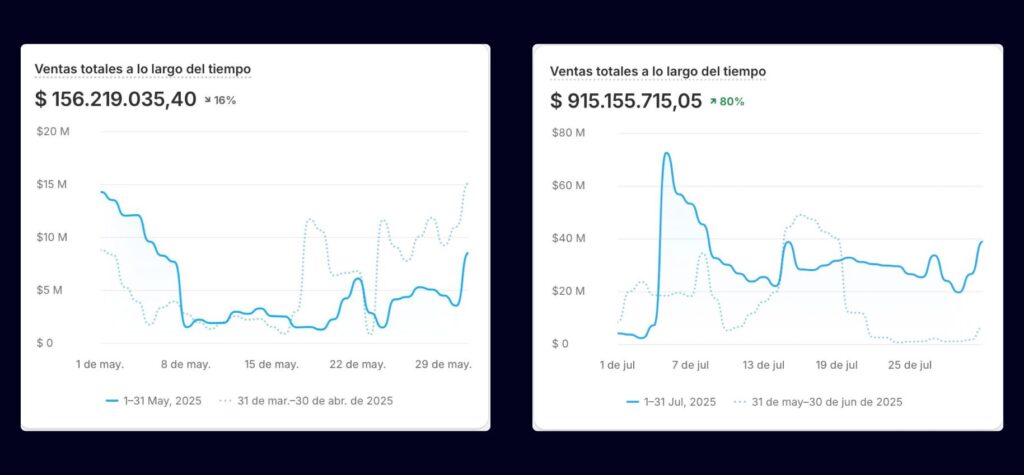
Task: Open the left "Ventas totales a lo largo del tiempo" title
Action: [142, 69]
